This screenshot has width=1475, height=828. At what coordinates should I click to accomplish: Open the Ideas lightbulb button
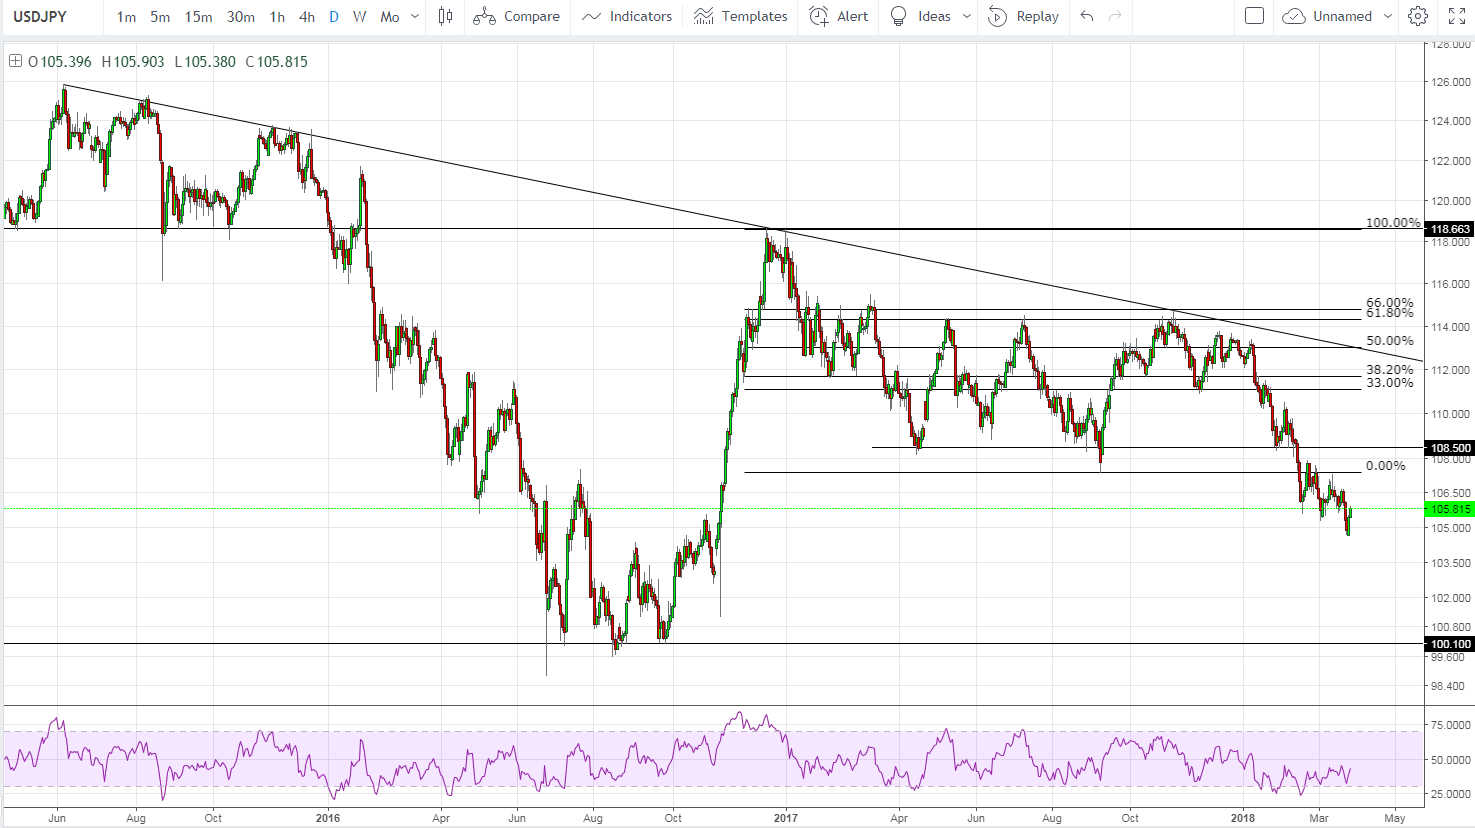click(x=921, y=17)
